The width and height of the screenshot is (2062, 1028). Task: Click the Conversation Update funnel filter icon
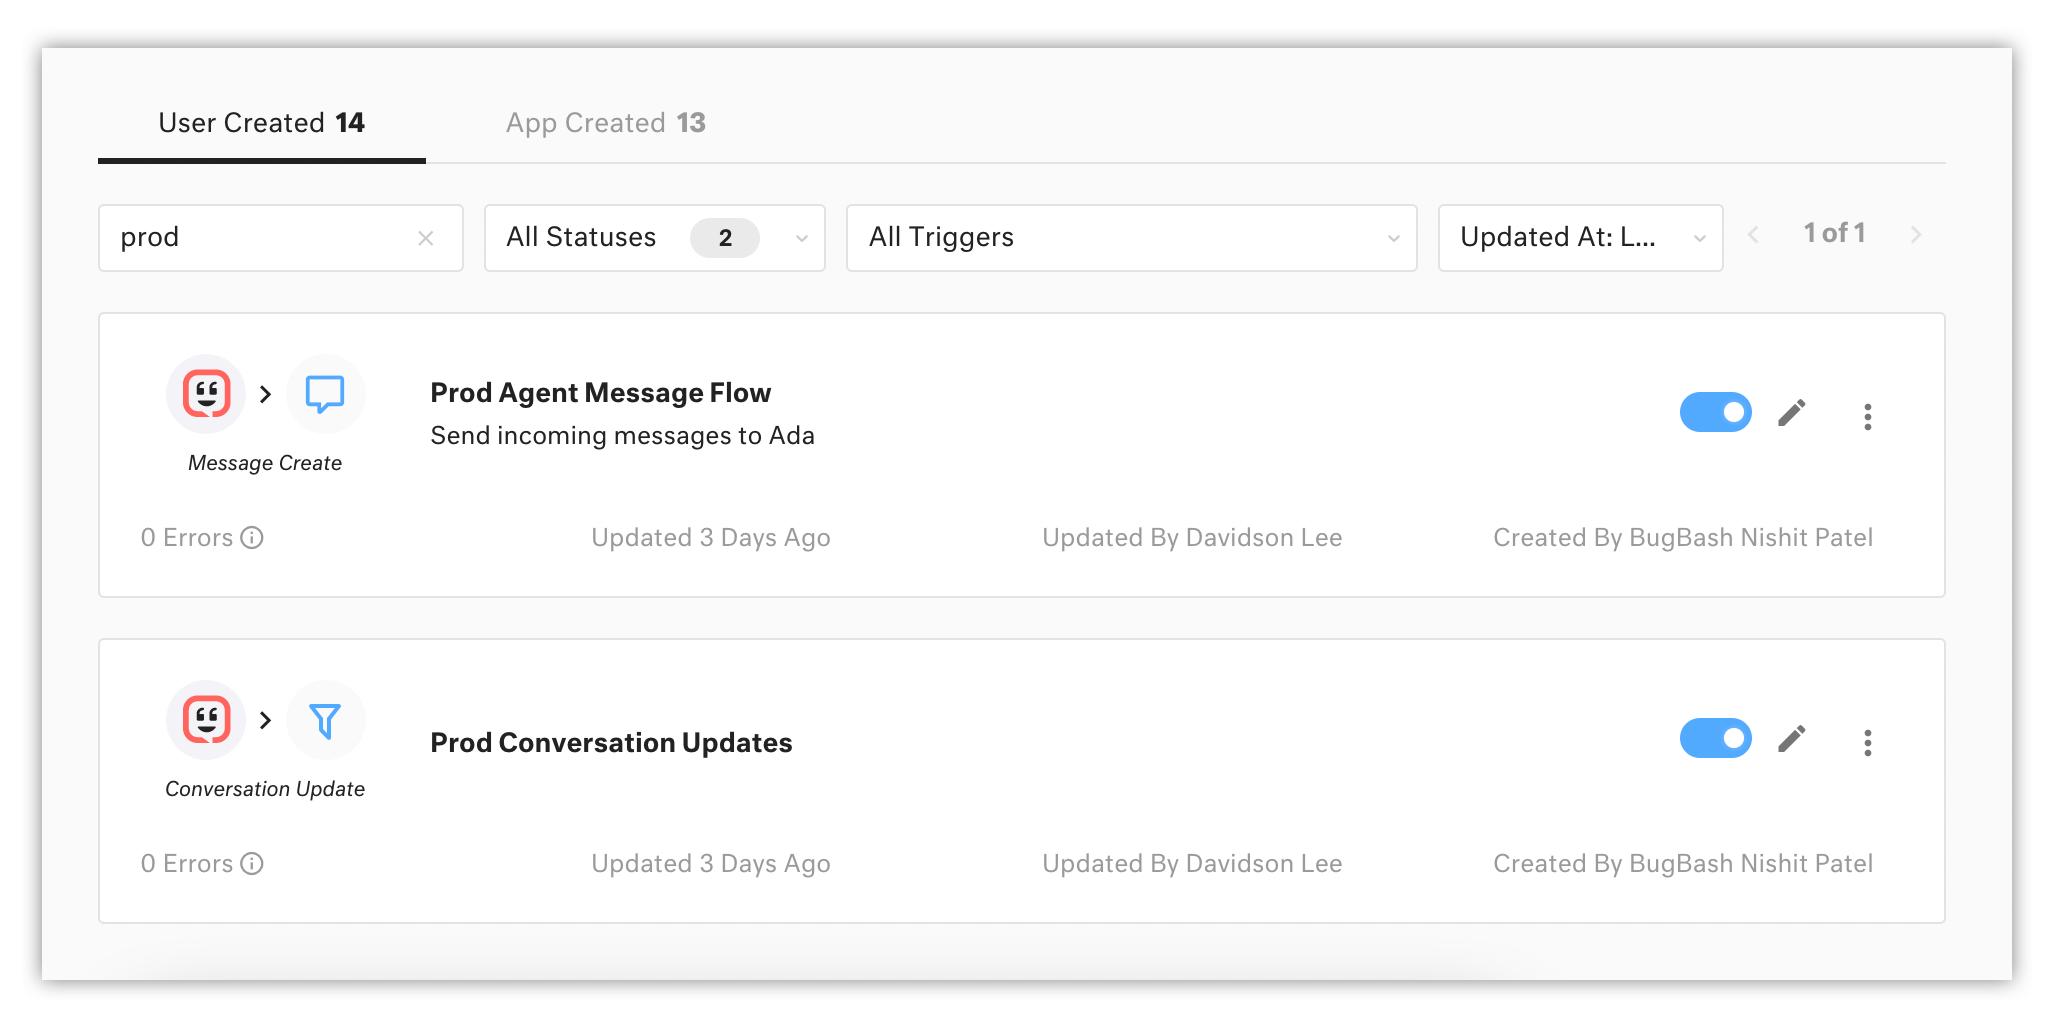pos(325,720)
